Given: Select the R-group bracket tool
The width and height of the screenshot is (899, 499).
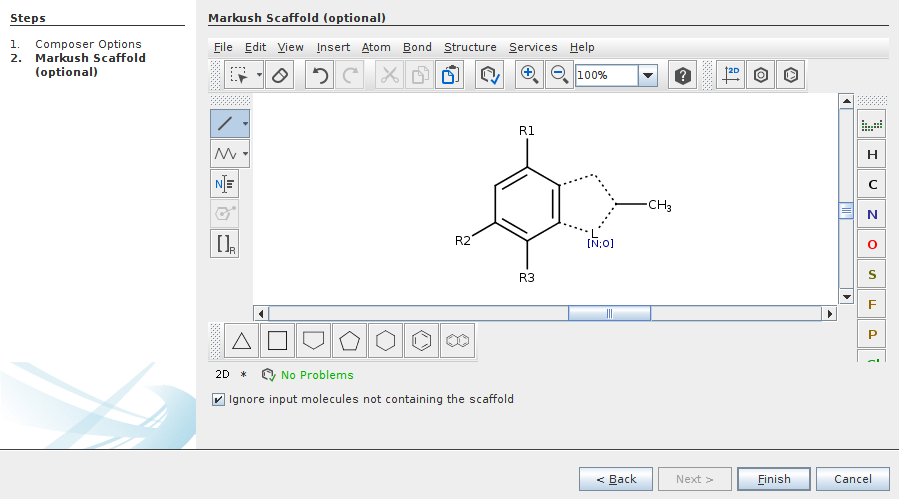Looking at the screenshot, I should click(225, 244).
